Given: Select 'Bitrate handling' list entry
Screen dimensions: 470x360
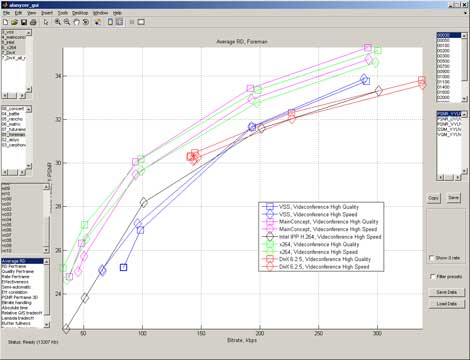Looking at the screenshot, I should [22, 303].
